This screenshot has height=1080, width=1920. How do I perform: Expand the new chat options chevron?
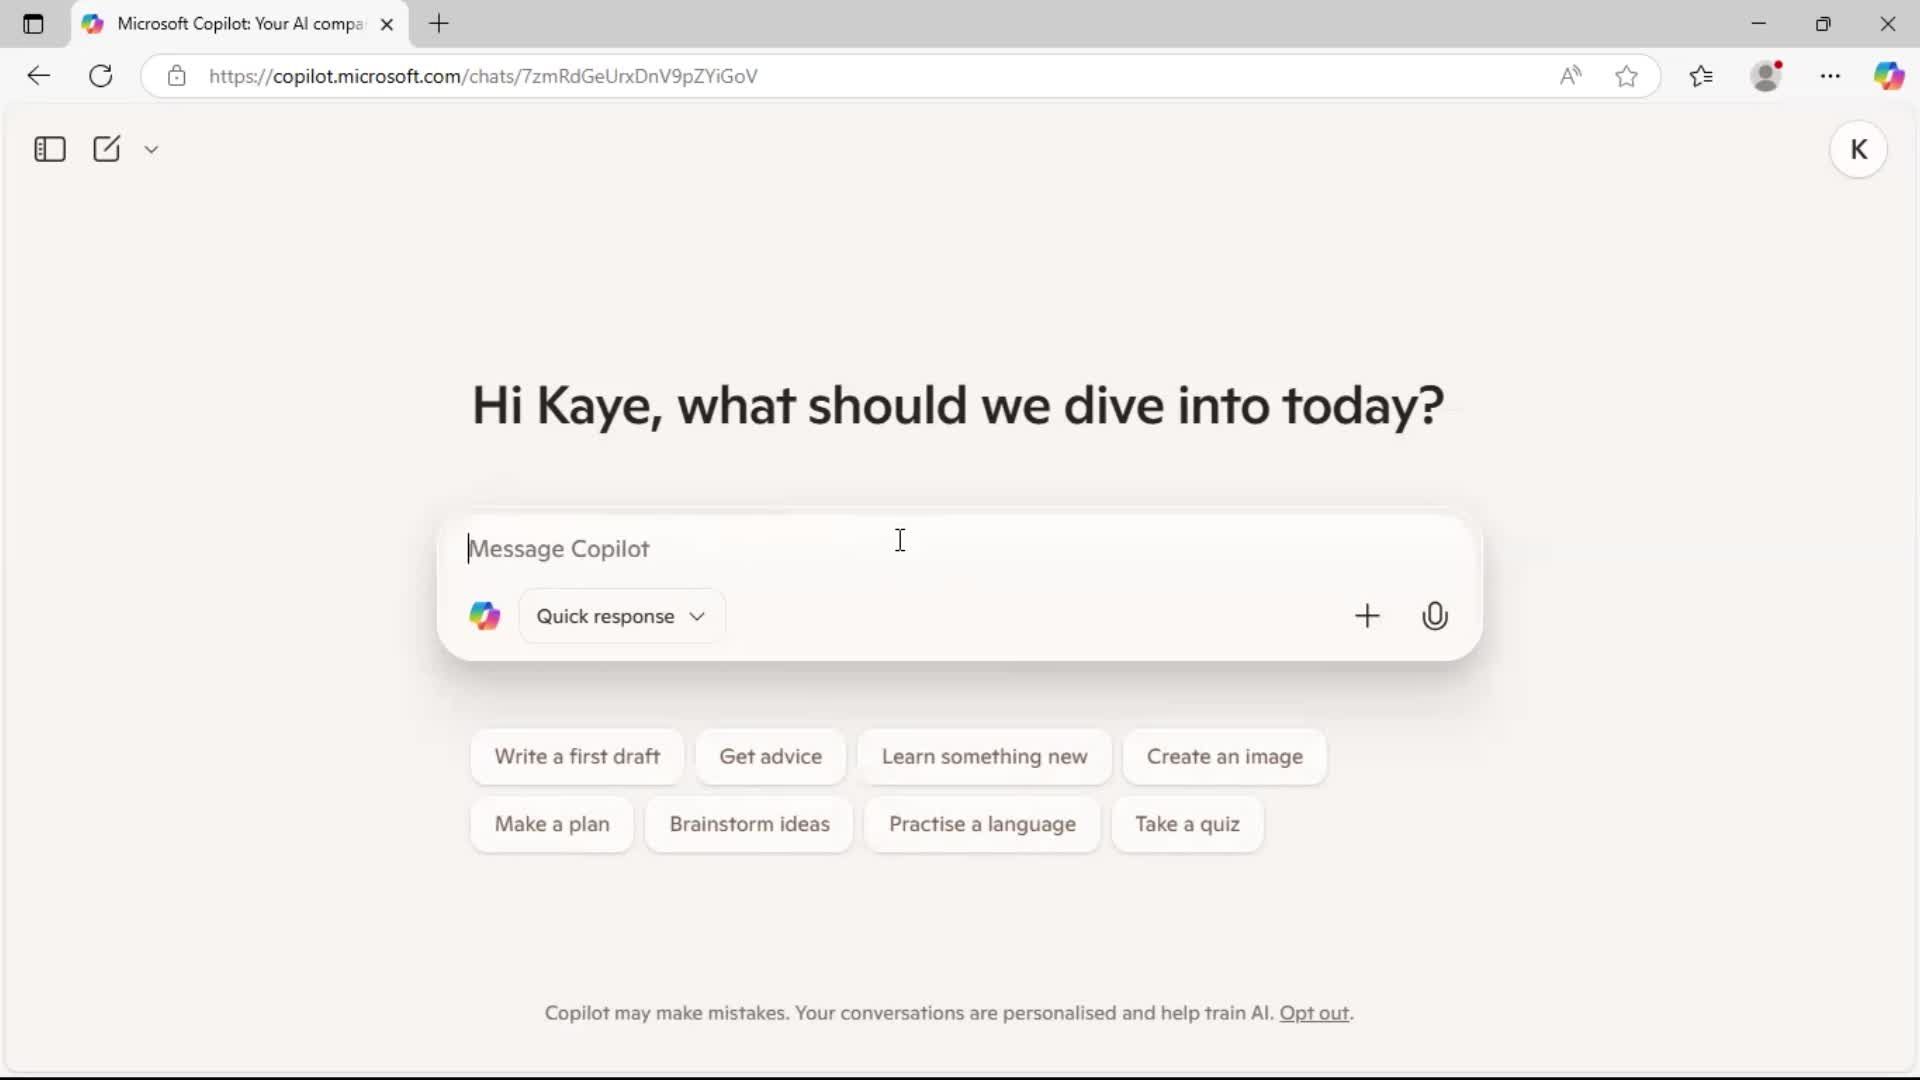click(x=151, y=148)
